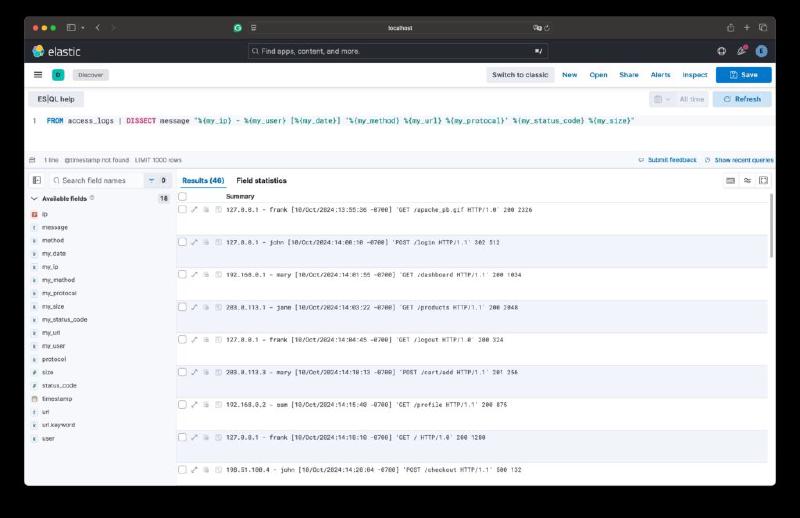Switch to the Field statistics tab
Screen dimensions: 800x518
[x=261, y=181]
